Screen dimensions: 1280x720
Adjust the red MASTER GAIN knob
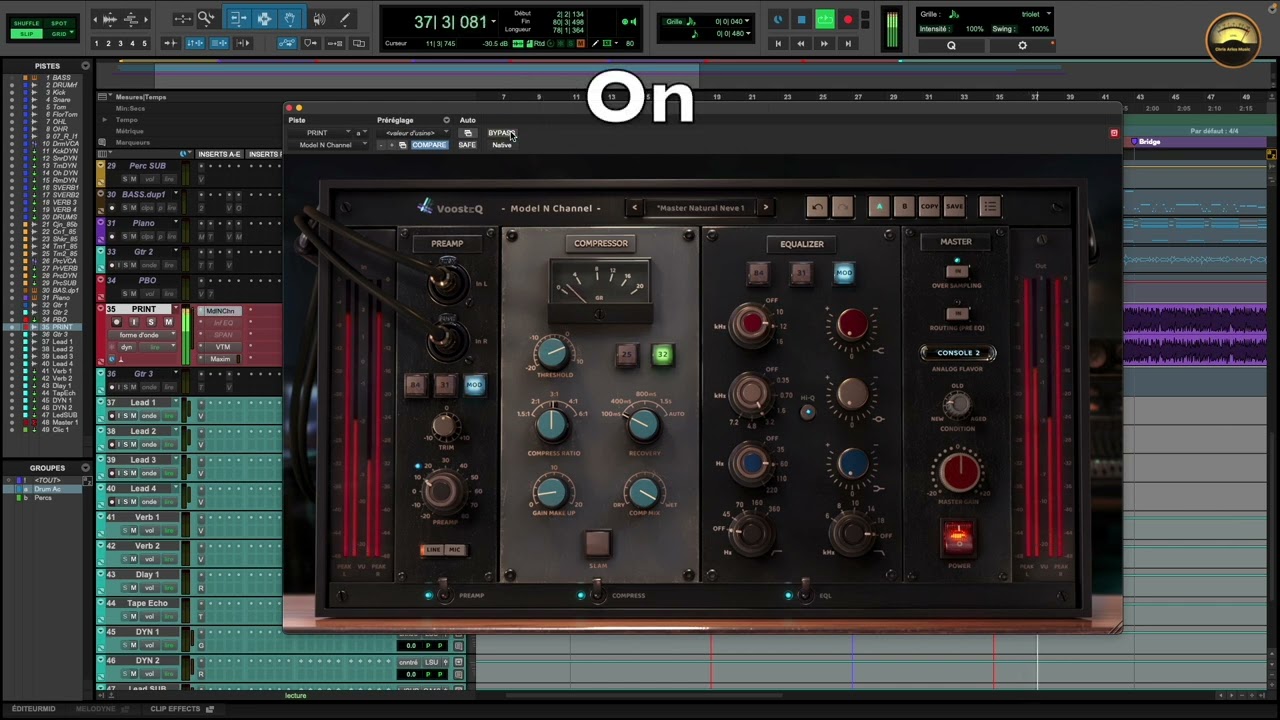958,471
